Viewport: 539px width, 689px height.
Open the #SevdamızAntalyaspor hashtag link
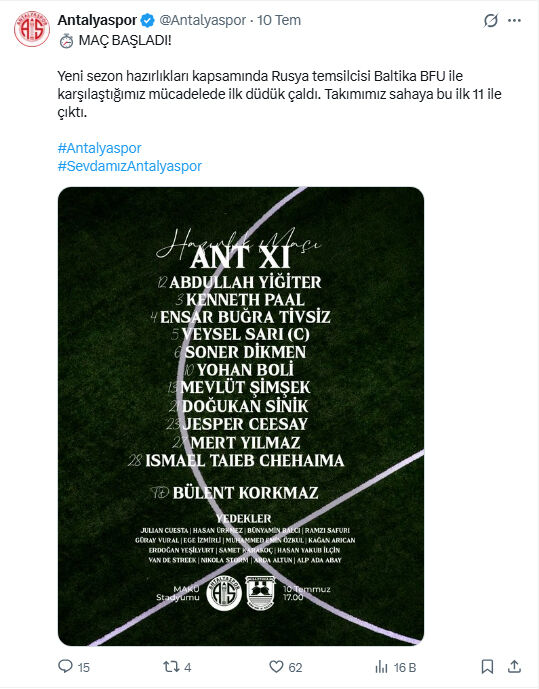pyautogui.click(x=130, y=166)
